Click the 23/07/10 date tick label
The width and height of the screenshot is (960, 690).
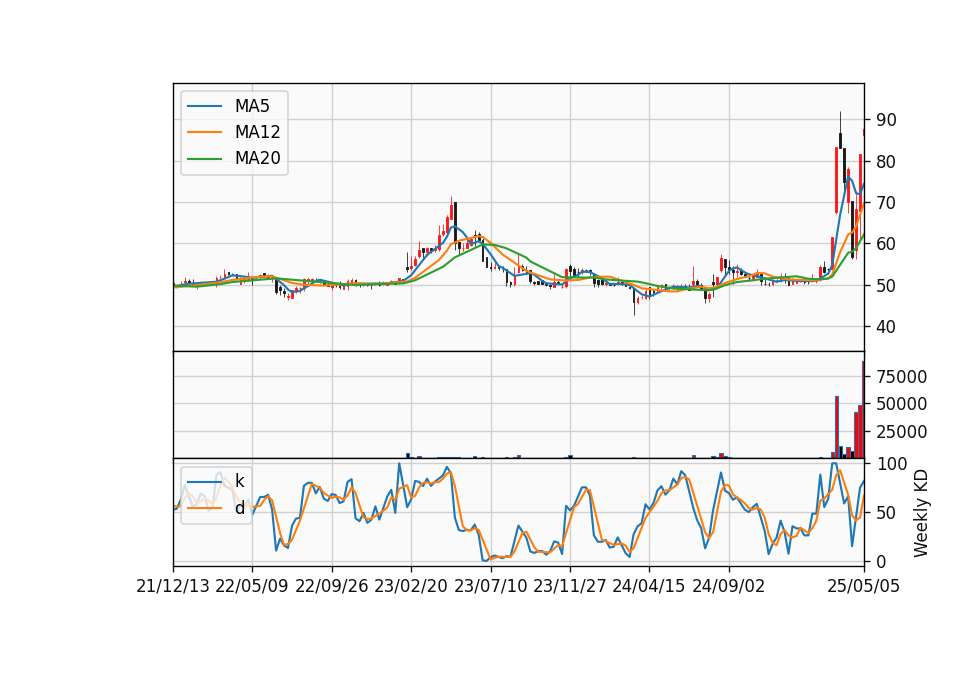490,586
